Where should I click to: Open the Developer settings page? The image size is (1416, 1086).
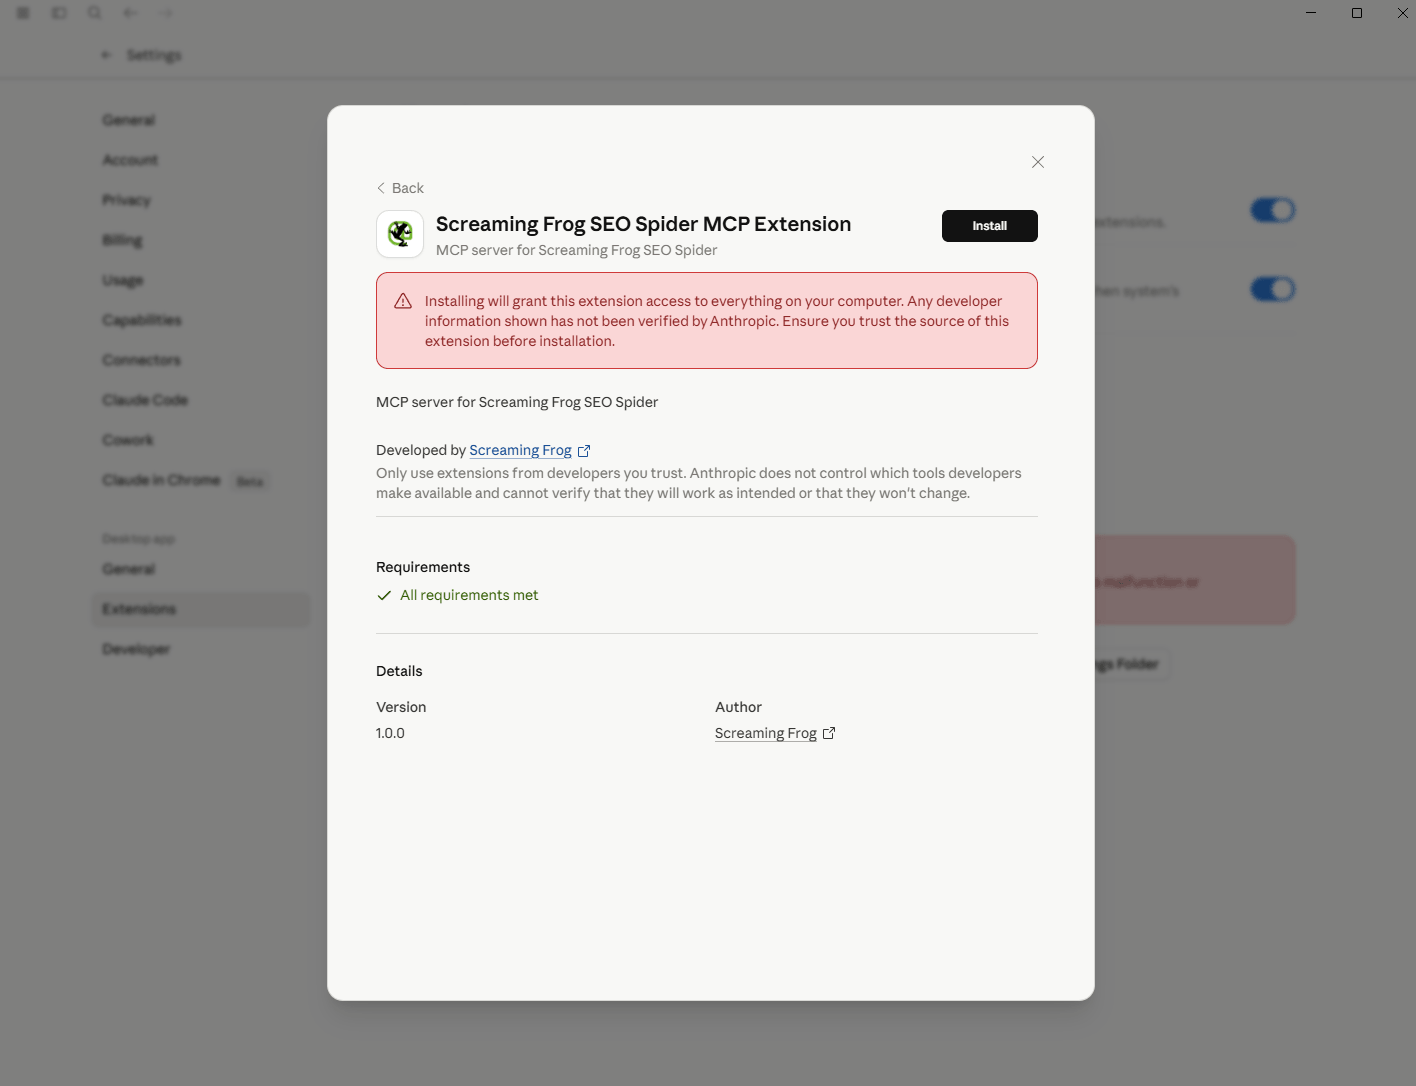pyautogui.click(x=136, y=649)
